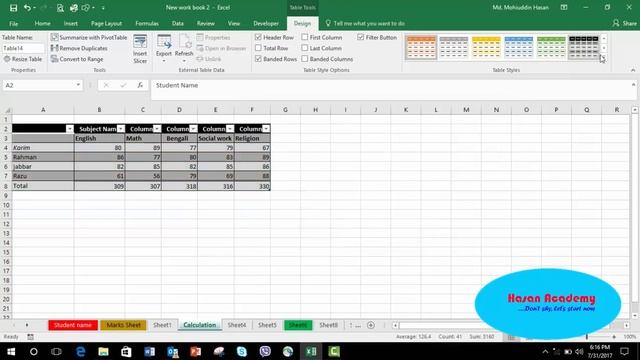Open the column F filter dropdown

tap(266, 129)
